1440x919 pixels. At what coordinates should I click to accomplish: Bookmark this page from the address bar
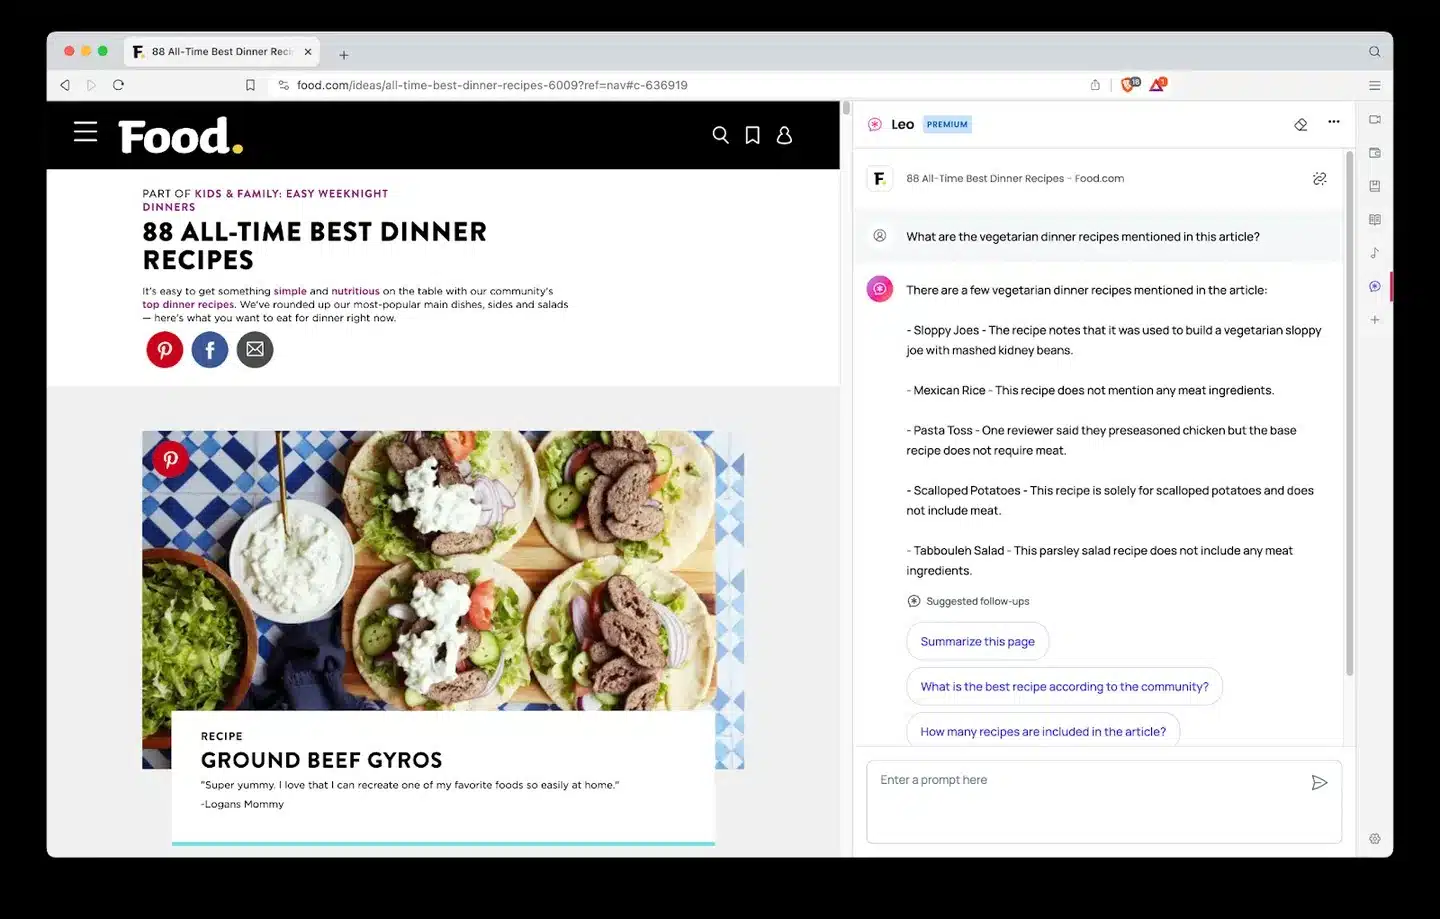coord(250,85)
